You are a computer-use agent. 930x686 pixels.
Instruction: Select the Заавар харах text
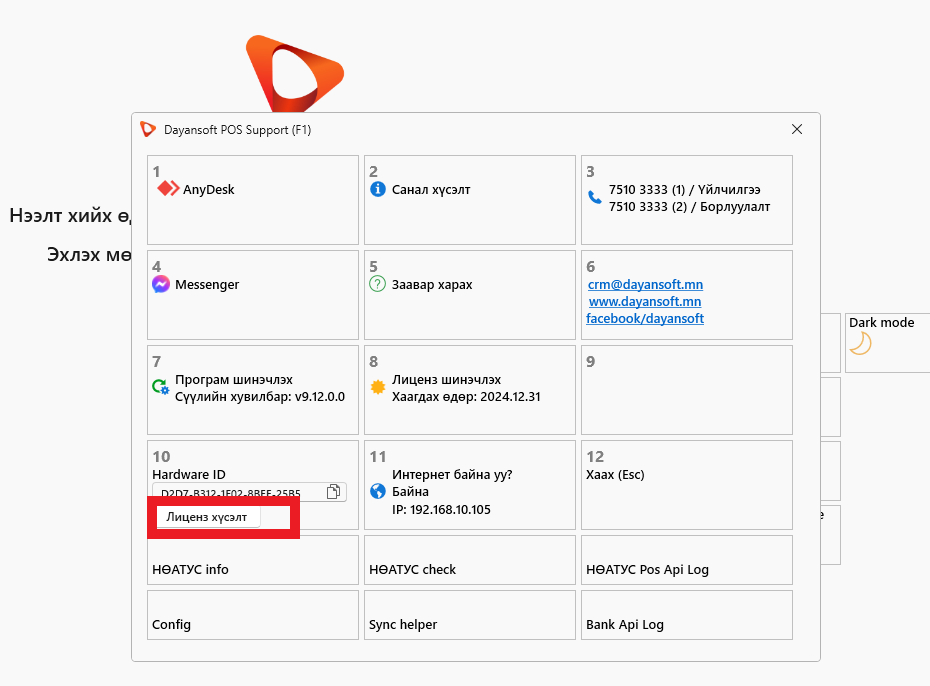432,285
